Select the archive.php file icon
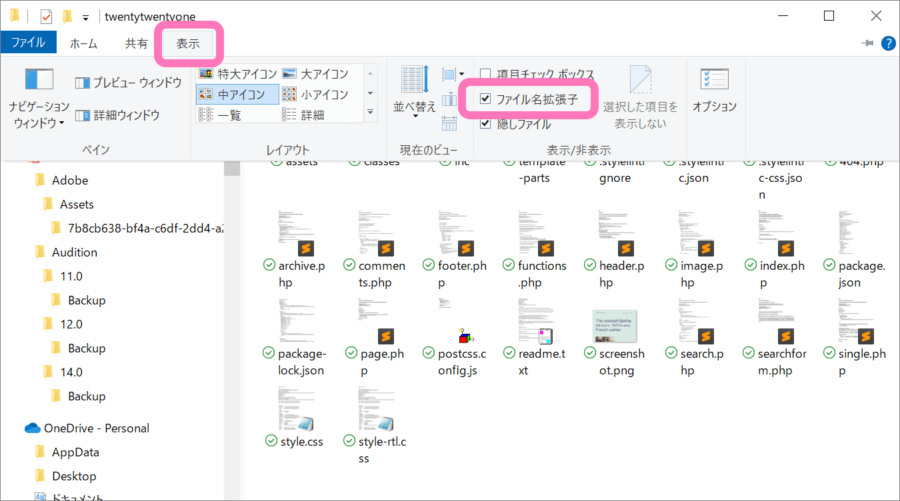900x501 pixels. coord(296,233)
